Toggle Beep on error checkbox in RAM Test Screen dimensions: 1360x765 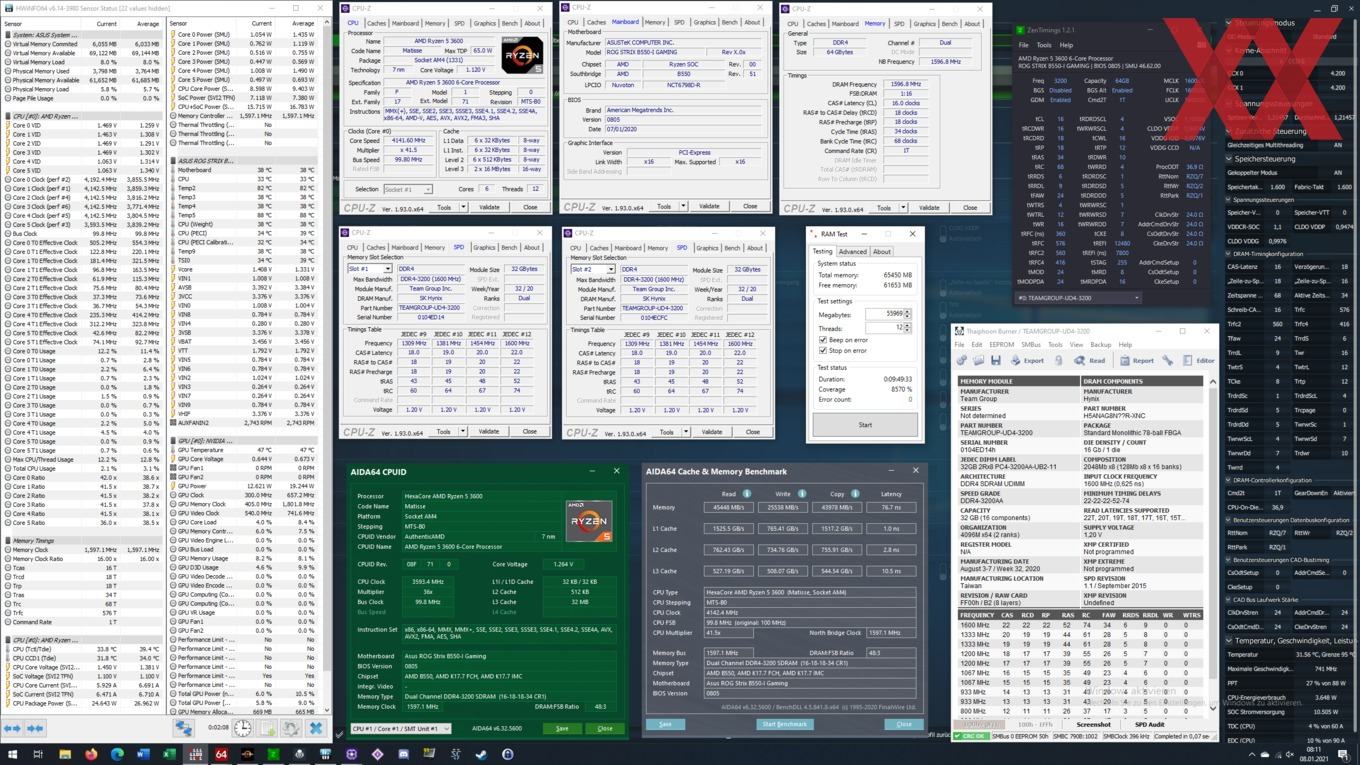(823, 340)
